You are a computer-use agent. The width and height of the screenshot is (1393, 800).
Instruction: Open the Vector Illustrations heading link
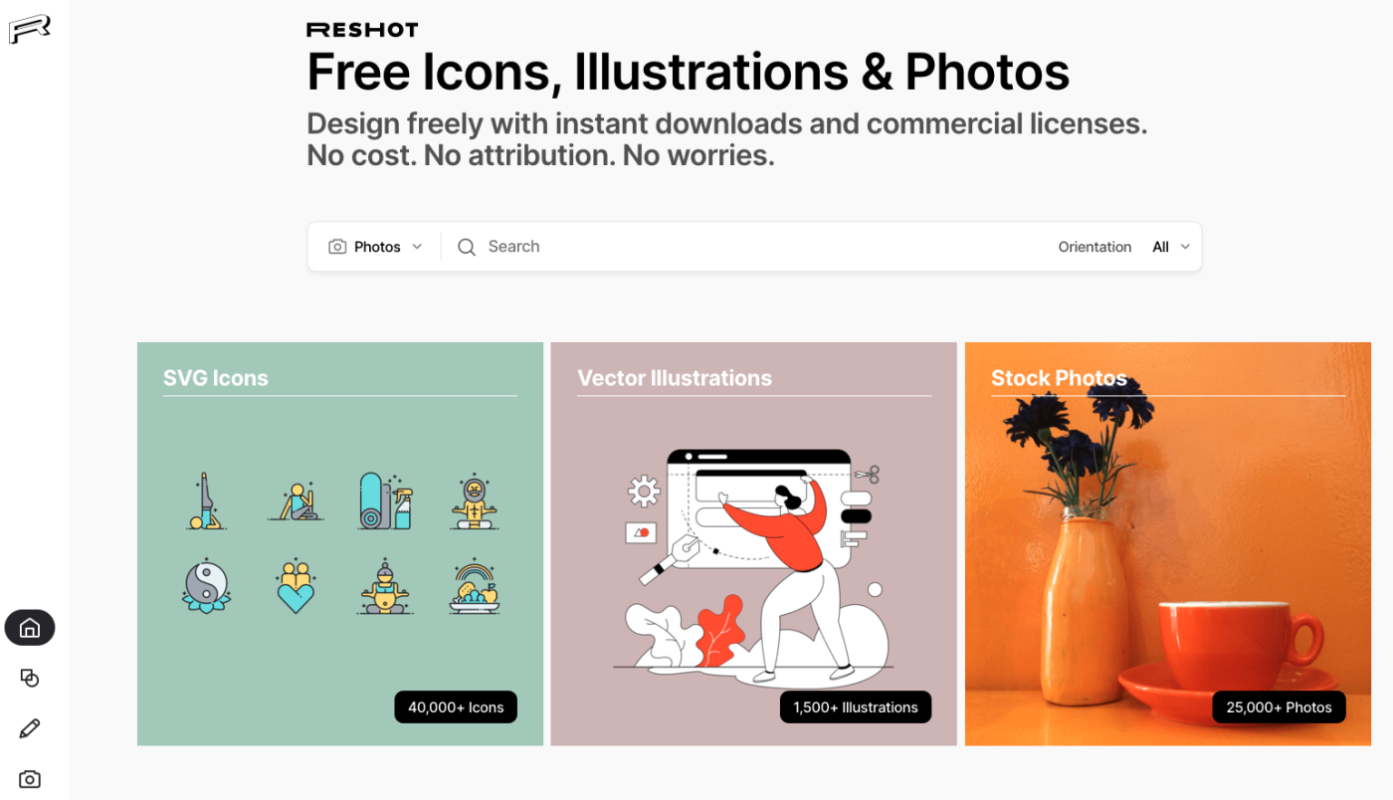point(675,378)
